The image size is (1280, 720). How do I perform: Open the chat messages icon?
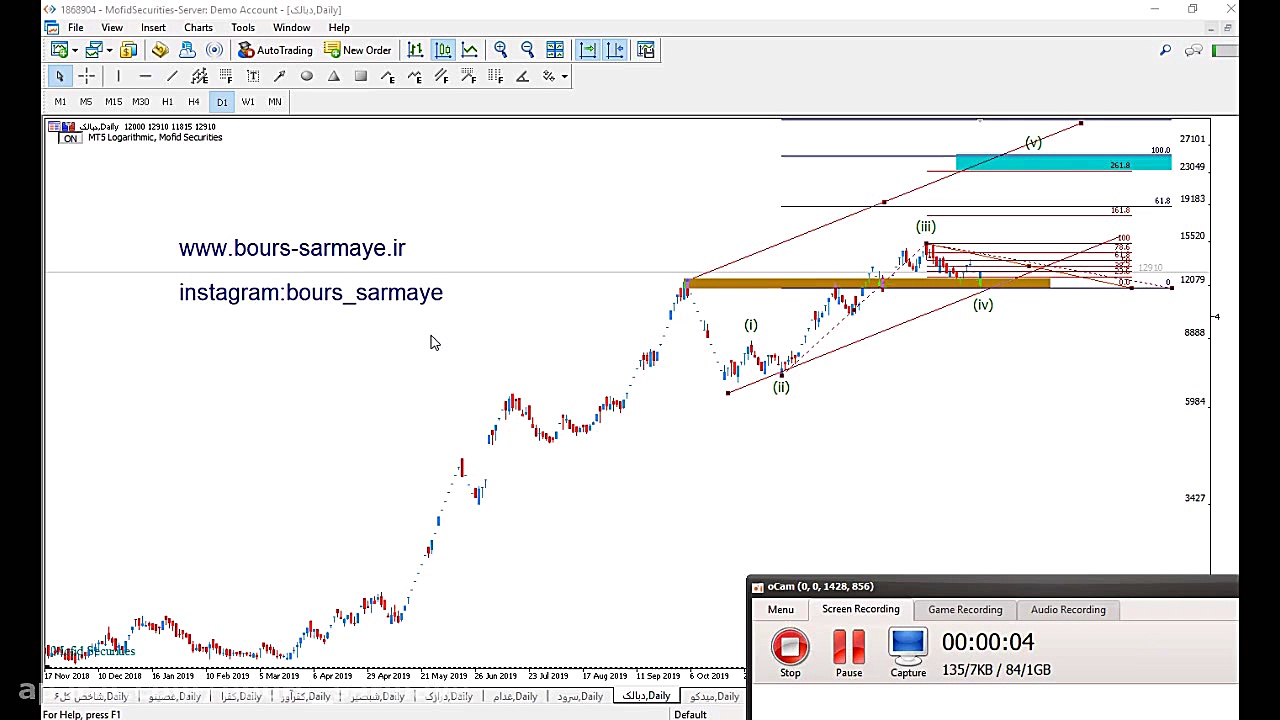(1193, 50)
